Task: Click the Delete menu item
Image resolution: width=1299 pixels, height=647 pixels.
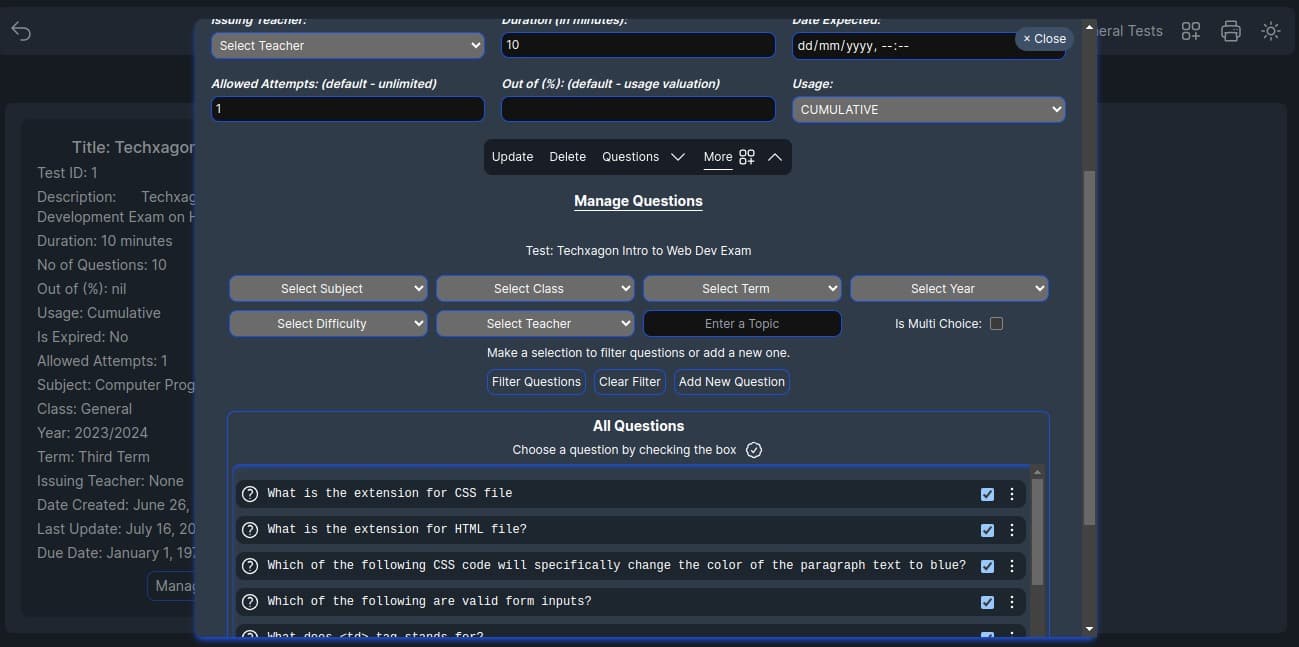Action: (568, 157)
